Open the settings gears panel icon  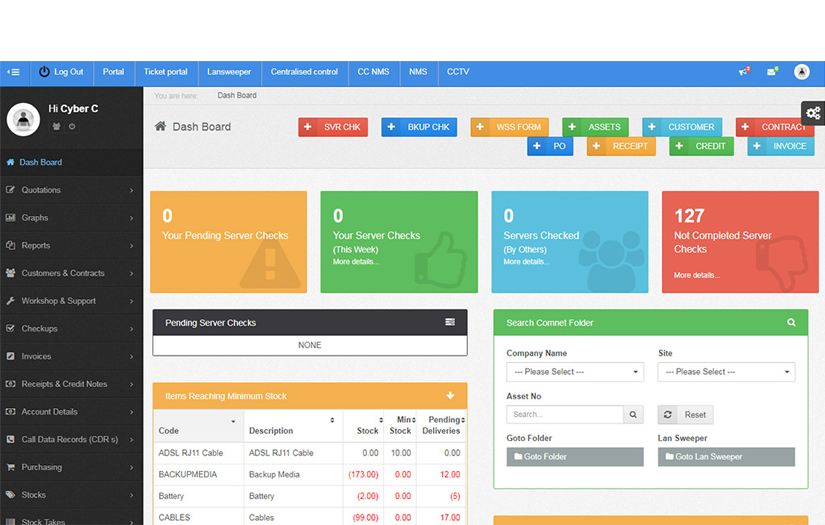813,113
